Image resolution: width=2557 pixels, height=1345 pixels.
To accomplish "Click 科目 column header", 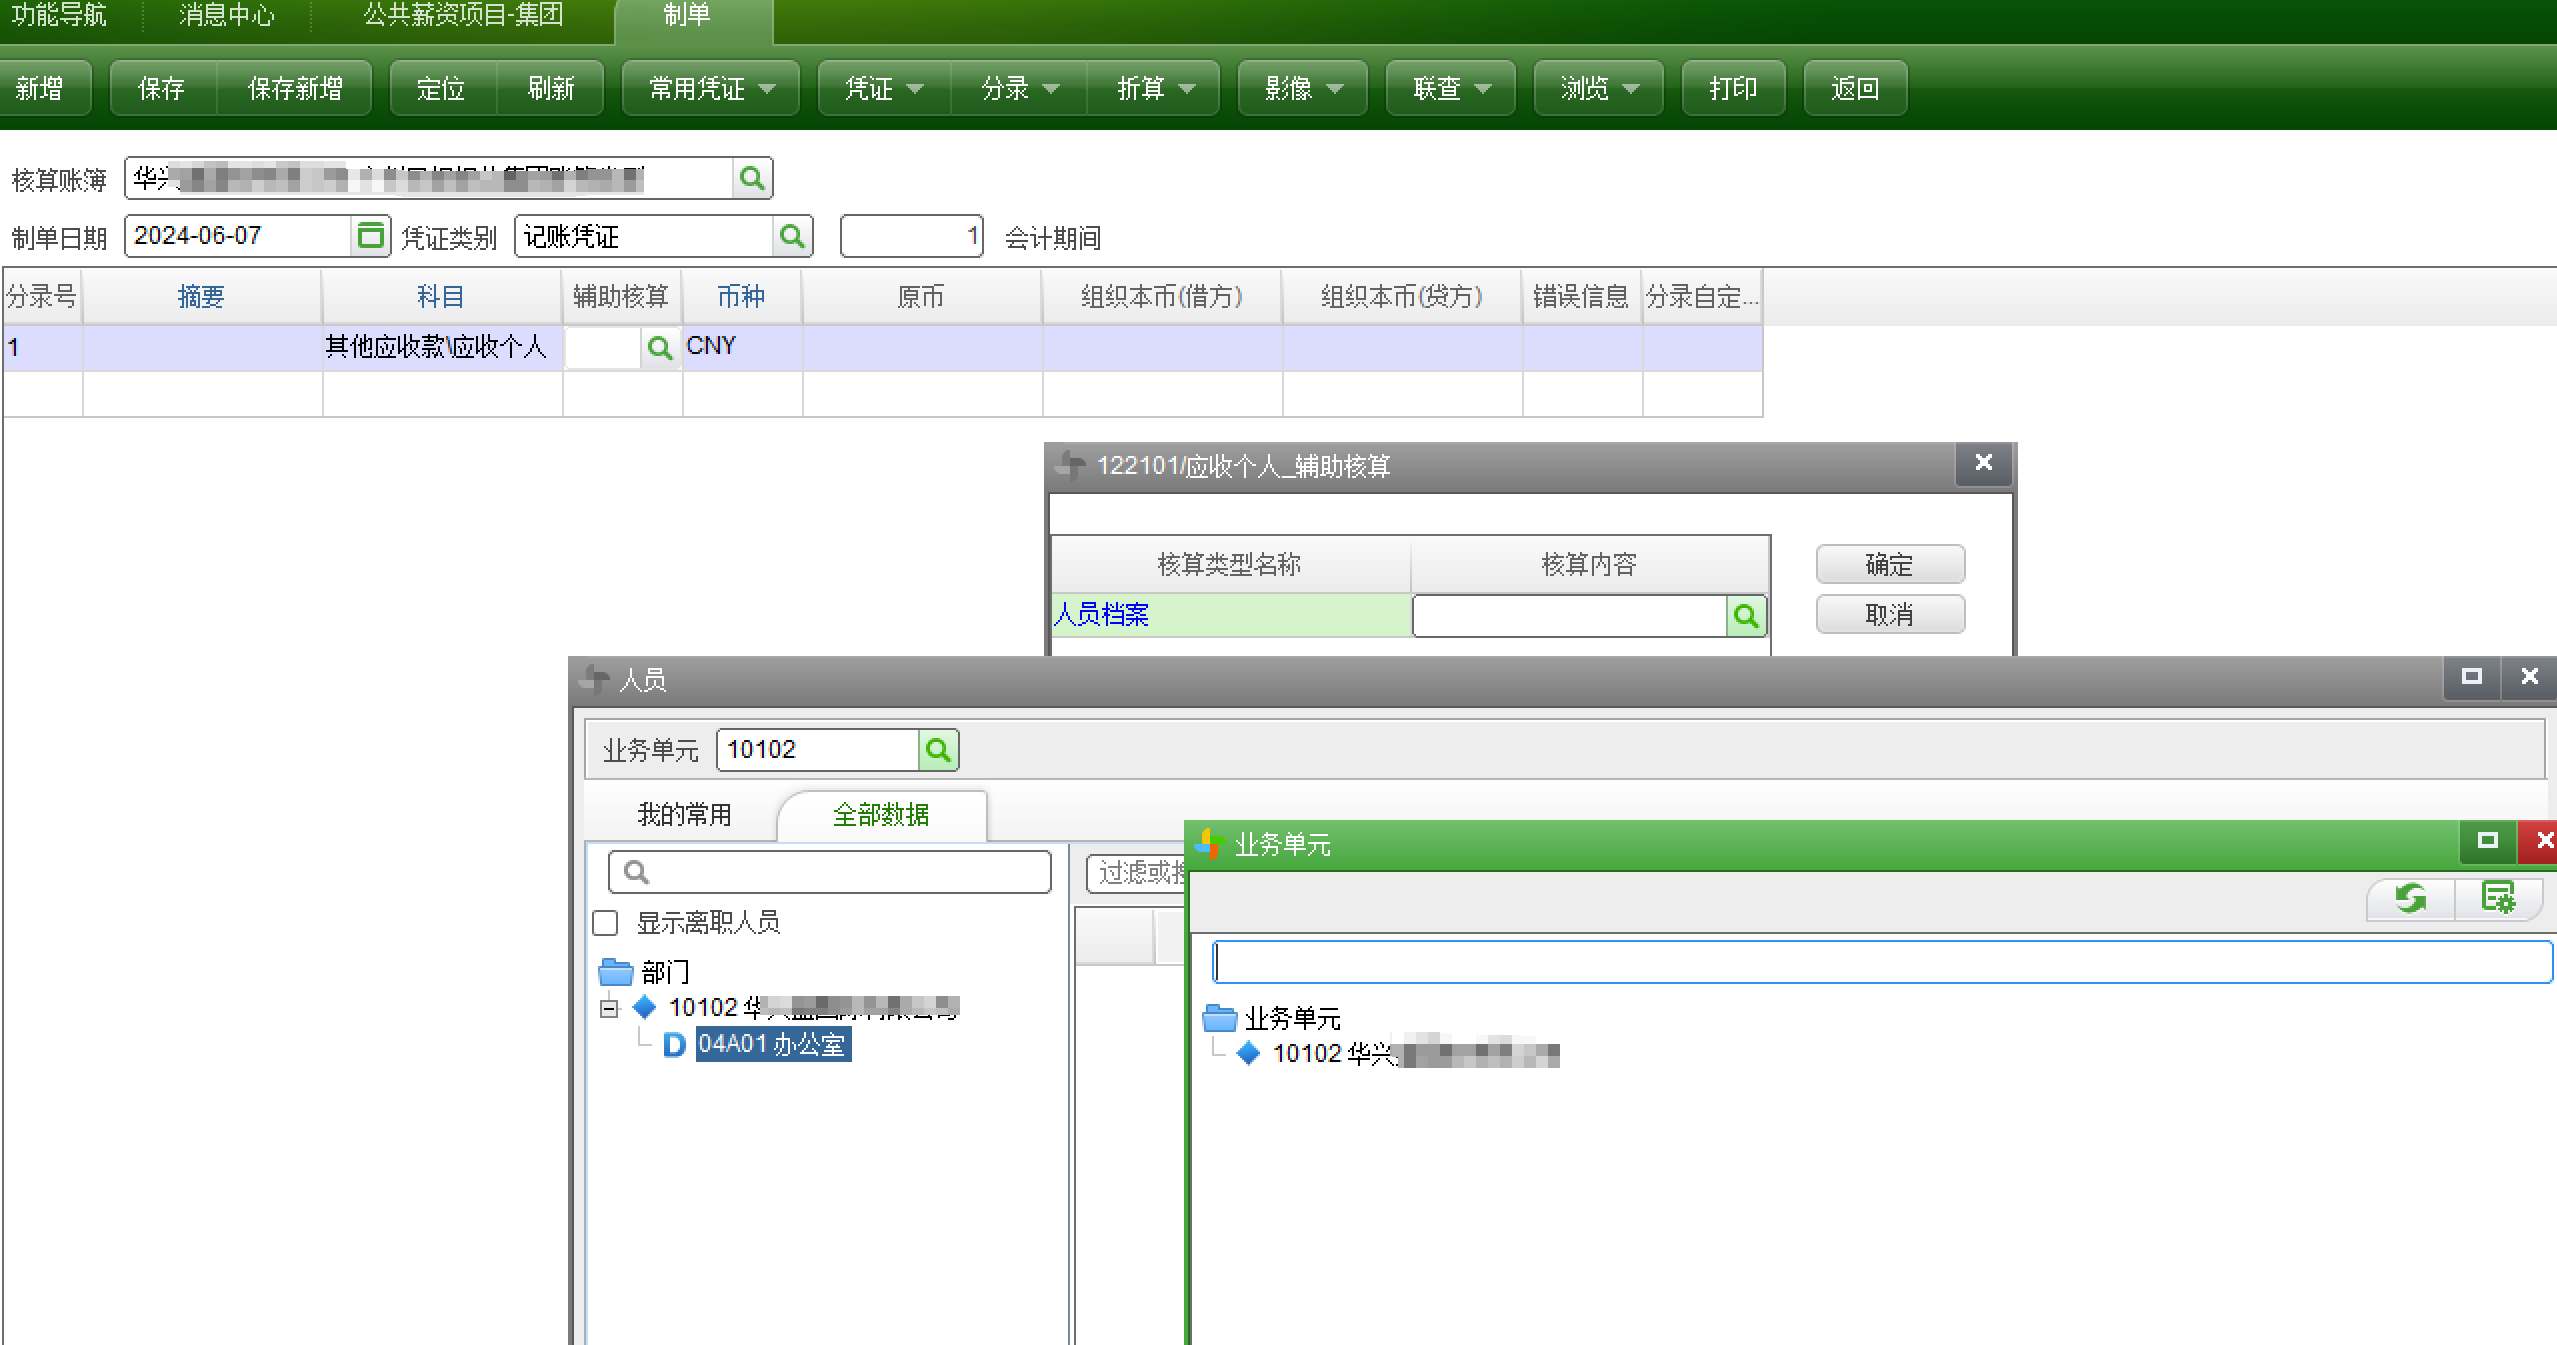I will coord(441,297).
